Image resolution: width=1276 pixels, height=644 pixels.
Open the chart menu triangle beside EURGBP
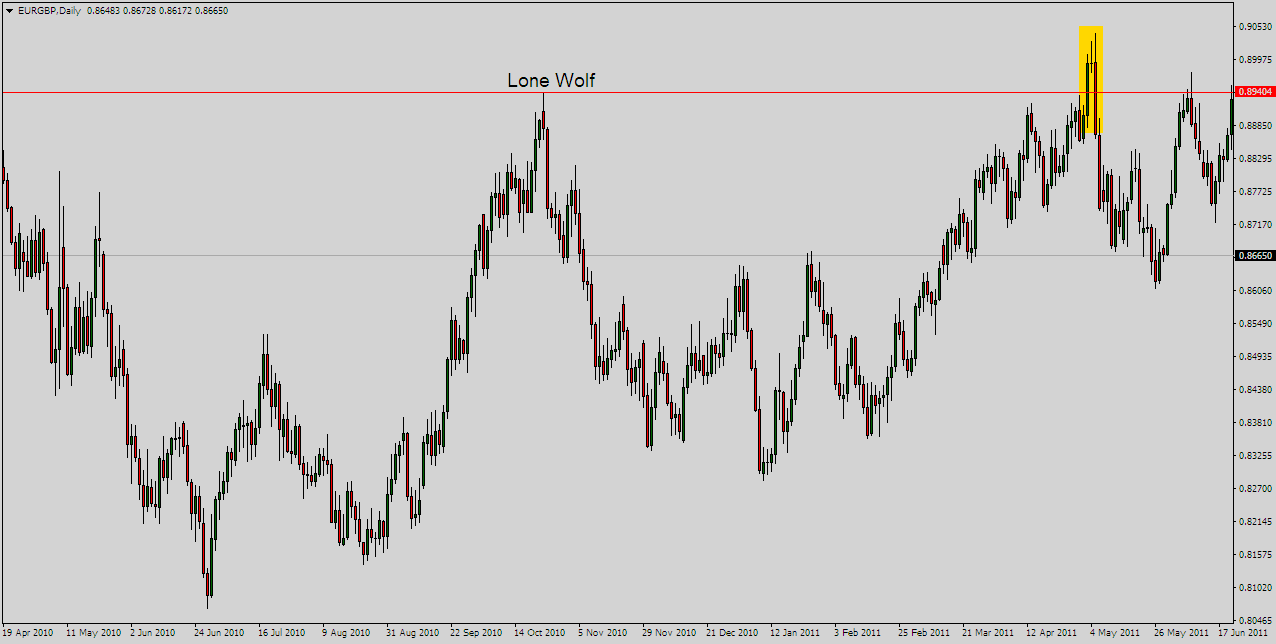click(x=9, y=9)
